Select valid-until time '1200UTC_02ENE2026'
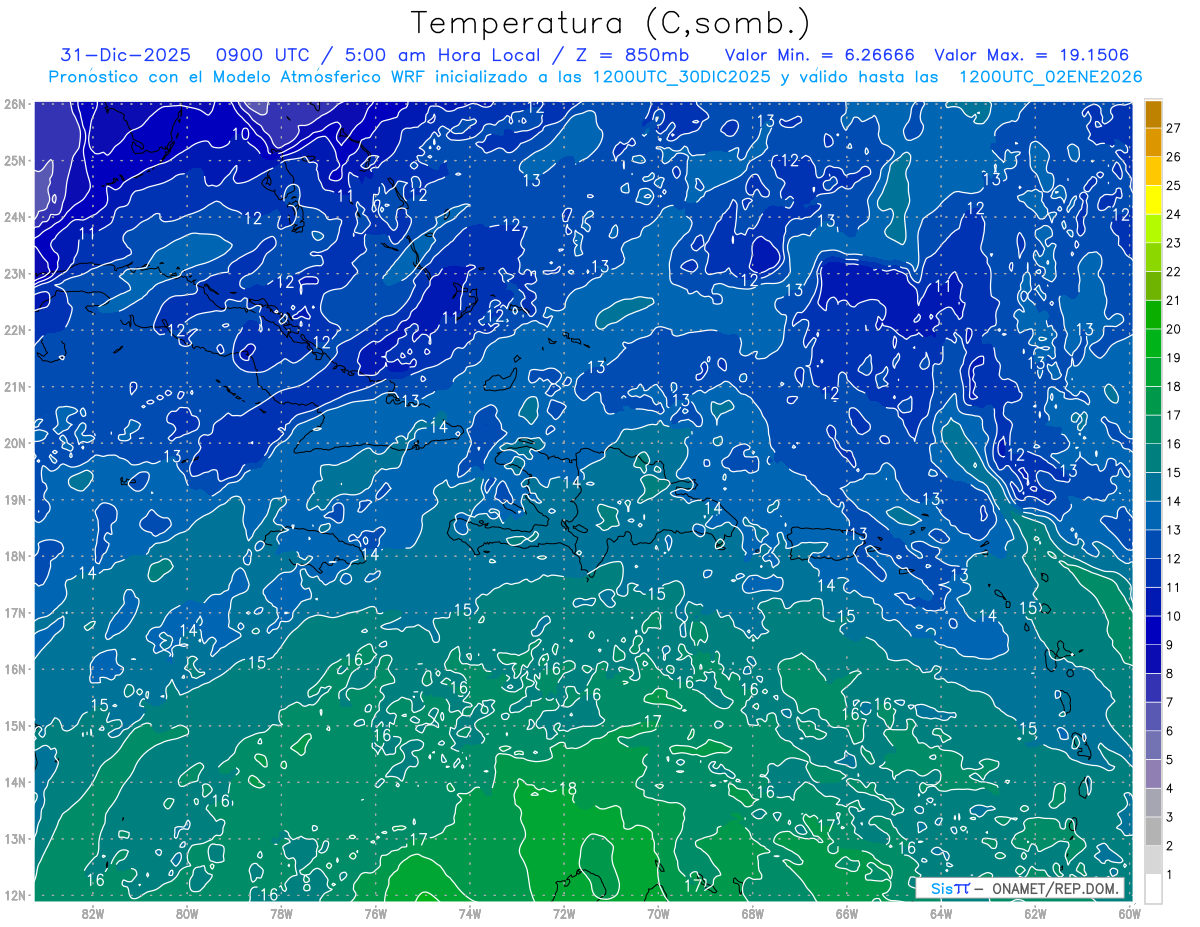 pos(1050,77)
